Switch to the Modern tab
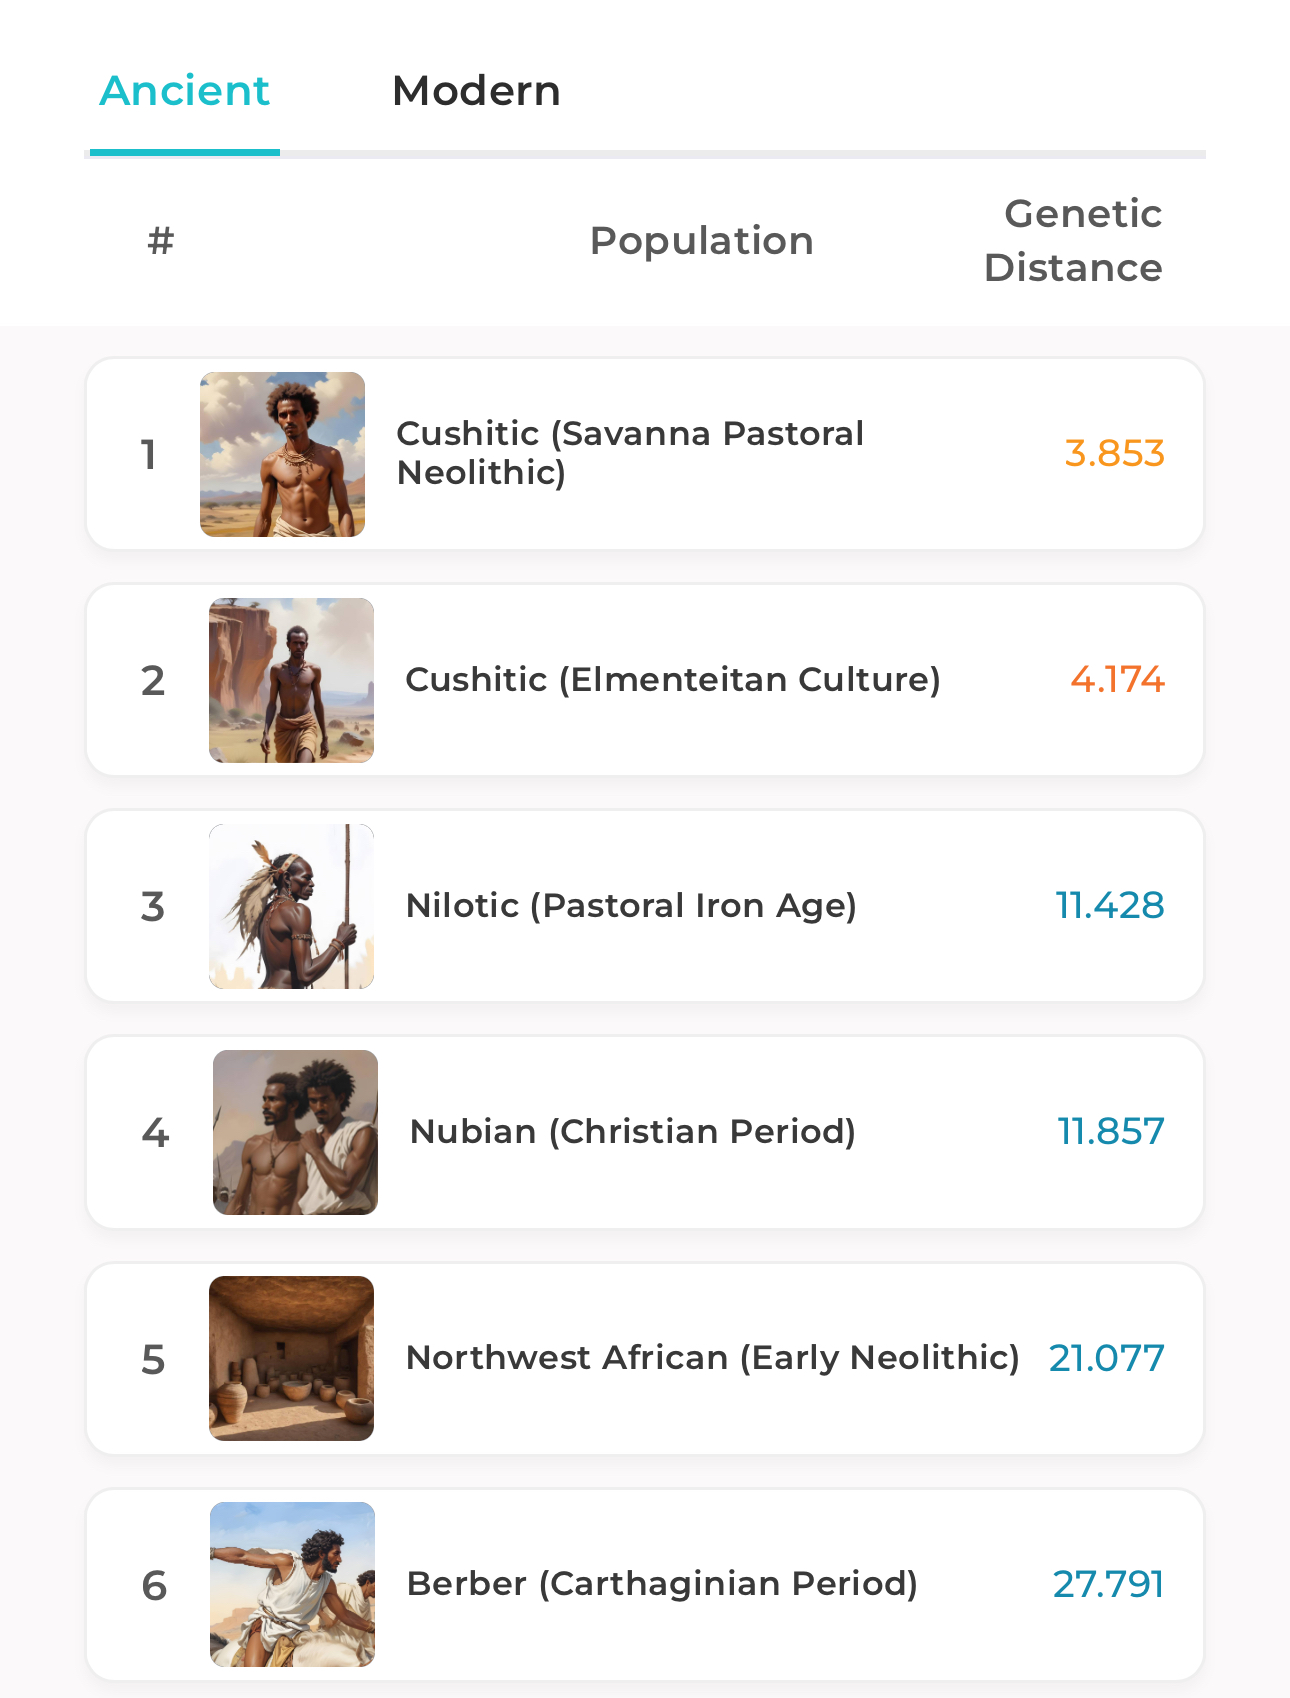1290x1698 pixels. click(476, 91)
